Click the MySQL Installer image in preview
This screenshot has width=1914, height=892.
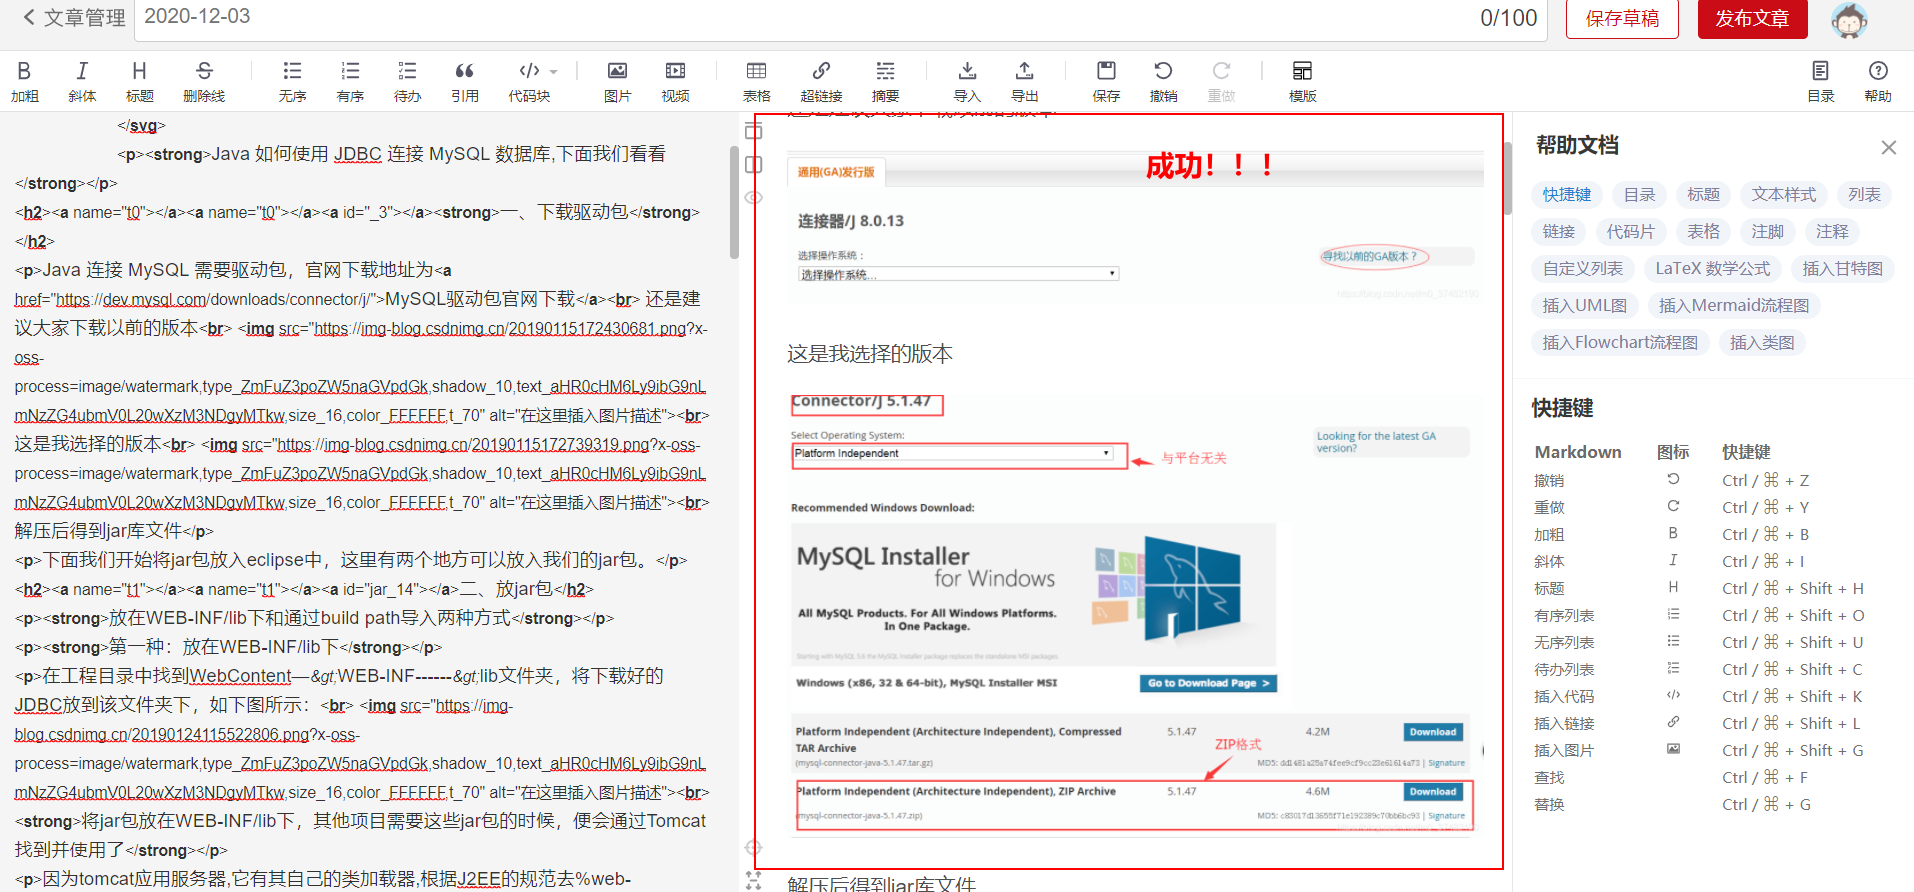(1033, 594)
